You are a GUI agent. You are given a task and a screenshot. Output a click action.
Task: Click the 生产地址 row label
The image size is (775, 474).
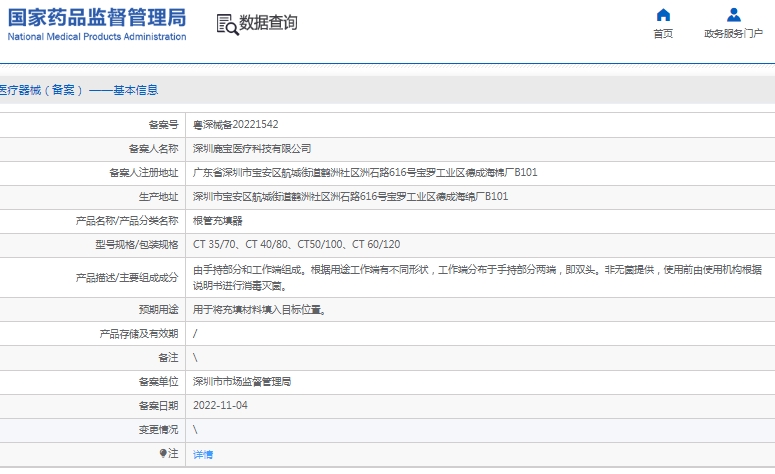coord(159,197)
